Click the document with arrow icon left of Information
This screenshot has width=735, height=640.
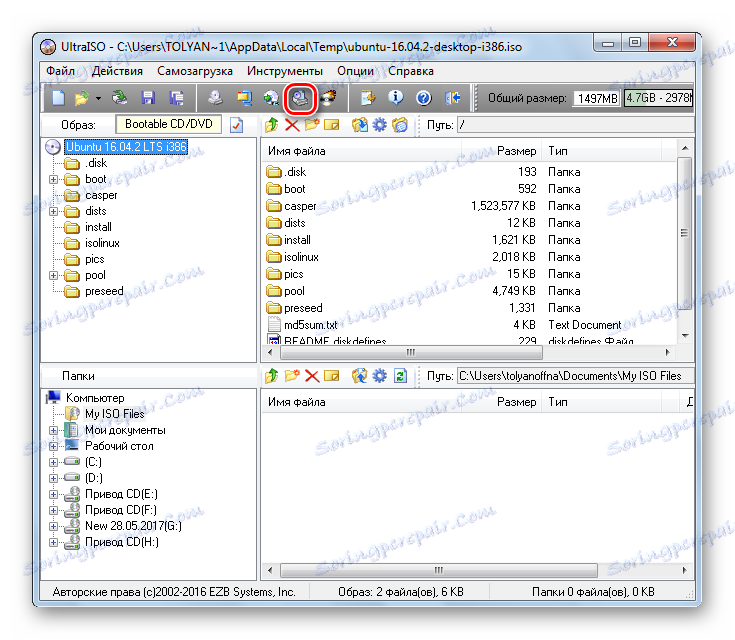[368, 98]
